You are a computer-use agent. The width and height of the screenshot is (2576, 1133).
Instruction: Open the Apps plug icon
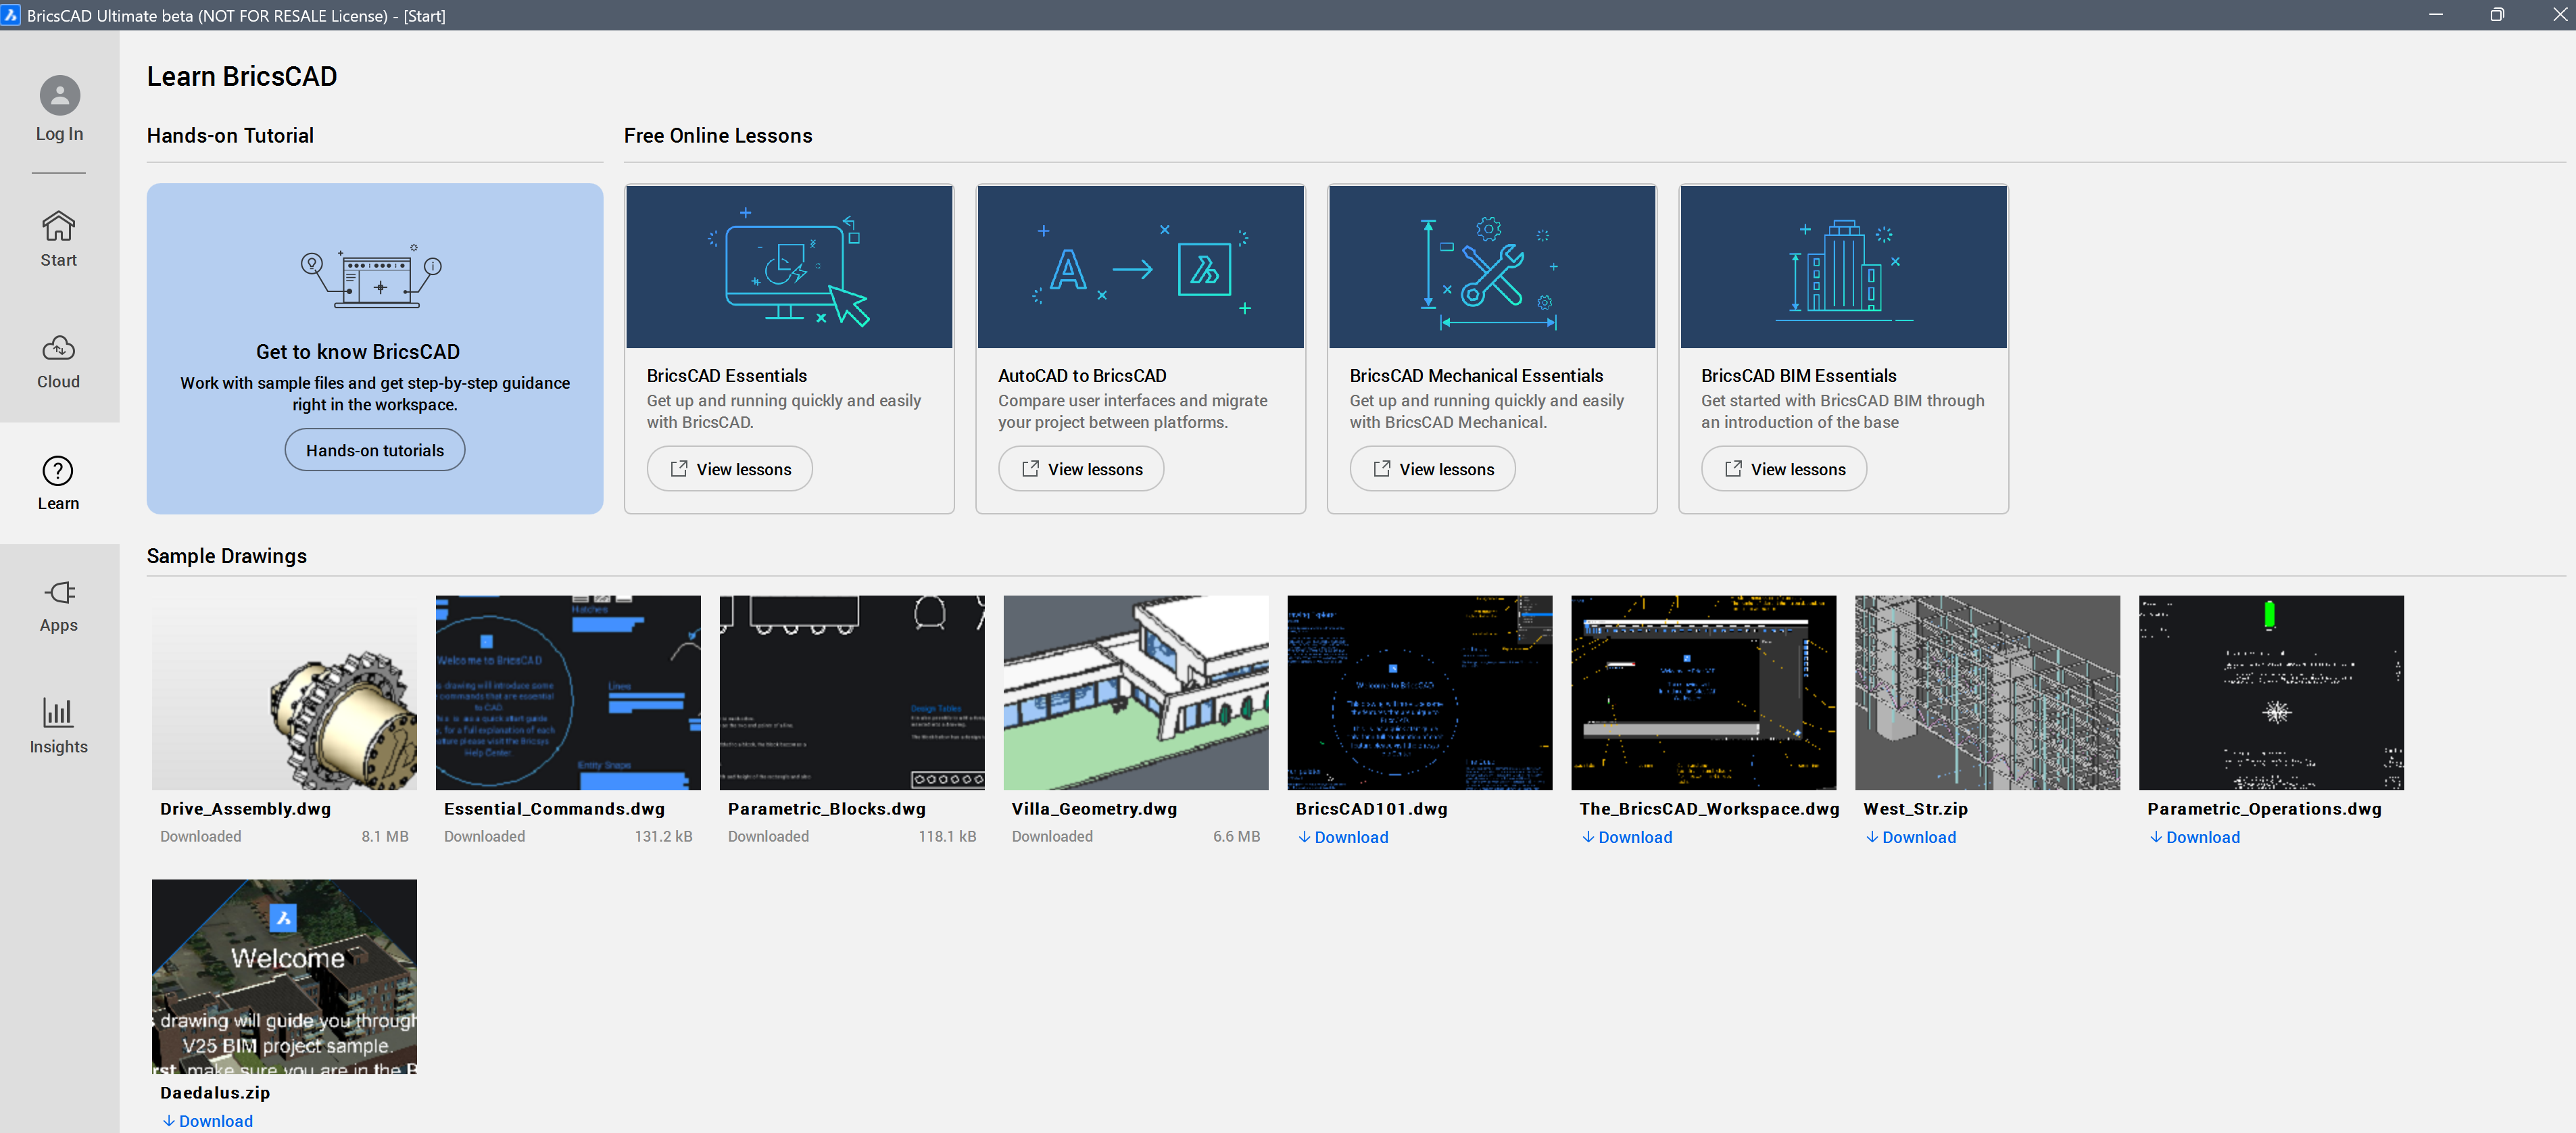(58, 592)
